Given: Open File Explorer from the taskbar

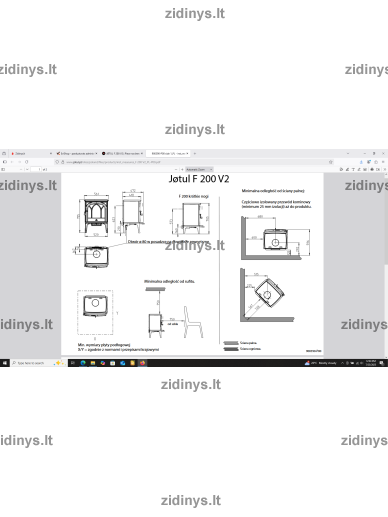Looking at the screenshot, I should pyautogui.click(x=93, y=363).
